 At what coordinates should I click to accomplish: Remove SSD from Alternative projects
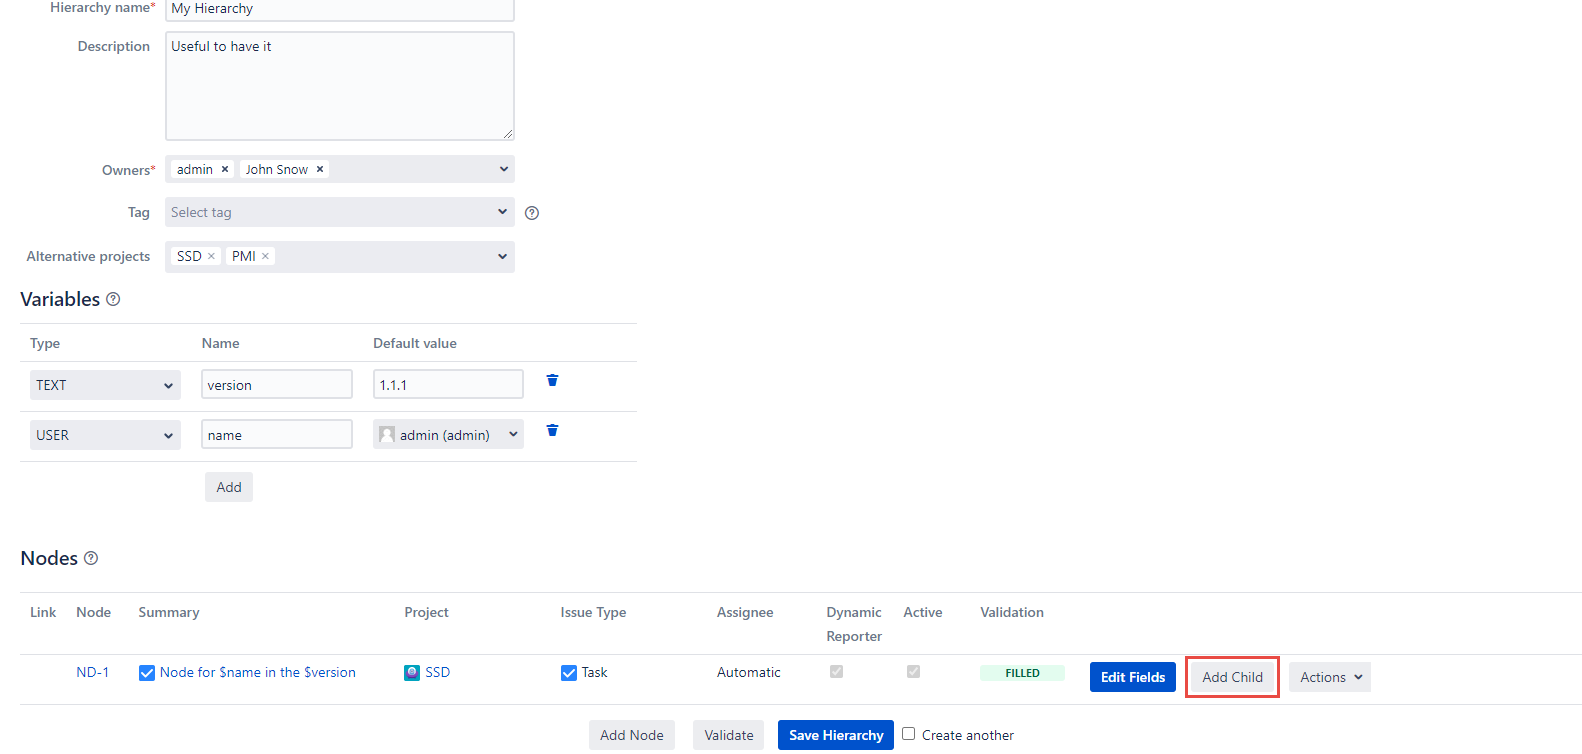click(211, 256)
